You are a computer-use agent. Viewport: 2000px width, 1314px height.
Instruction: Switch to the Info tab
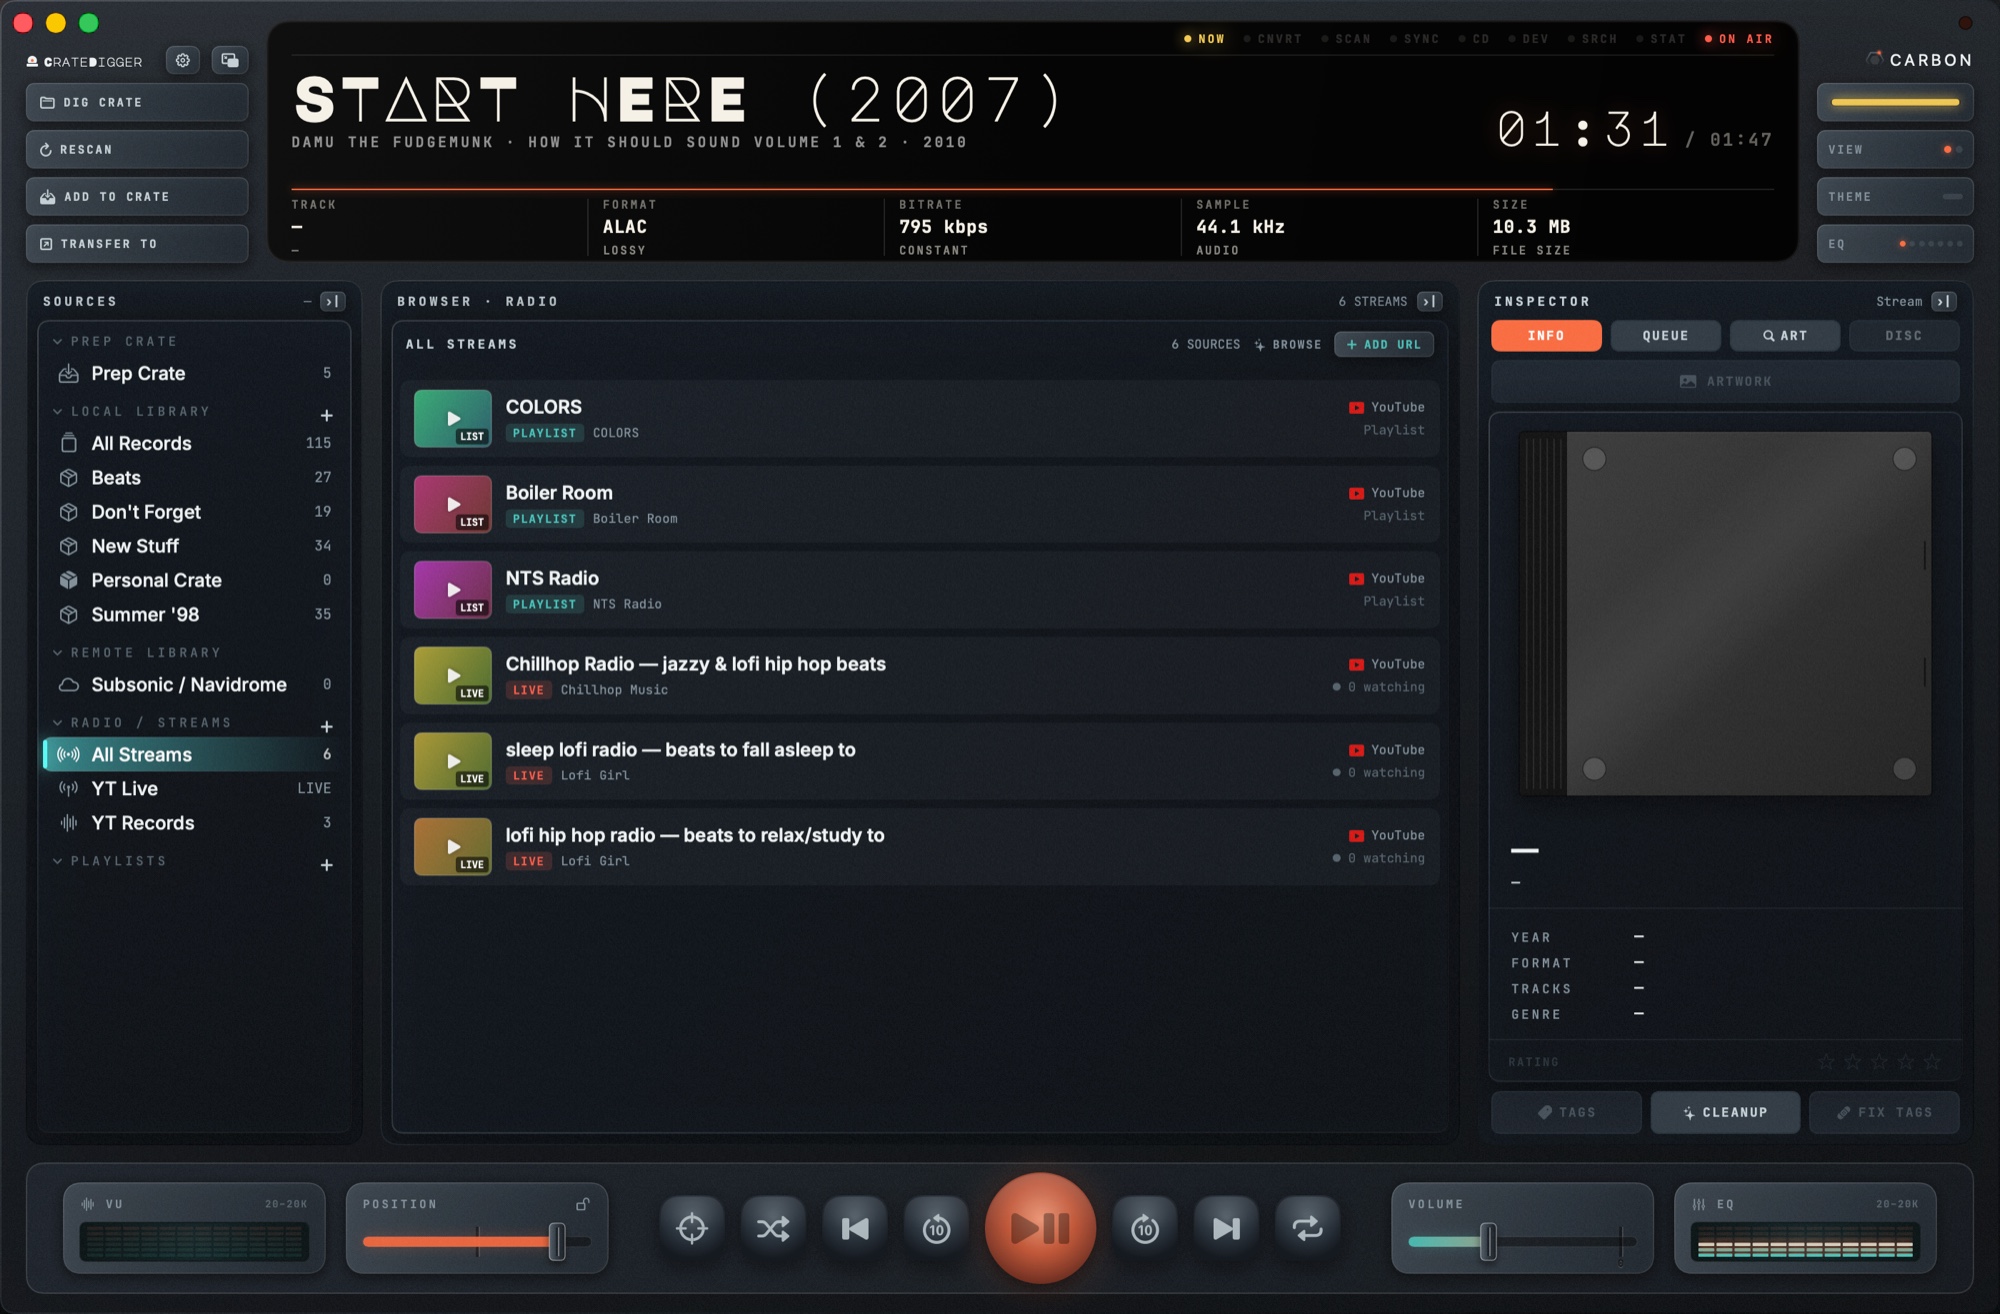(x=1546, y=336)
